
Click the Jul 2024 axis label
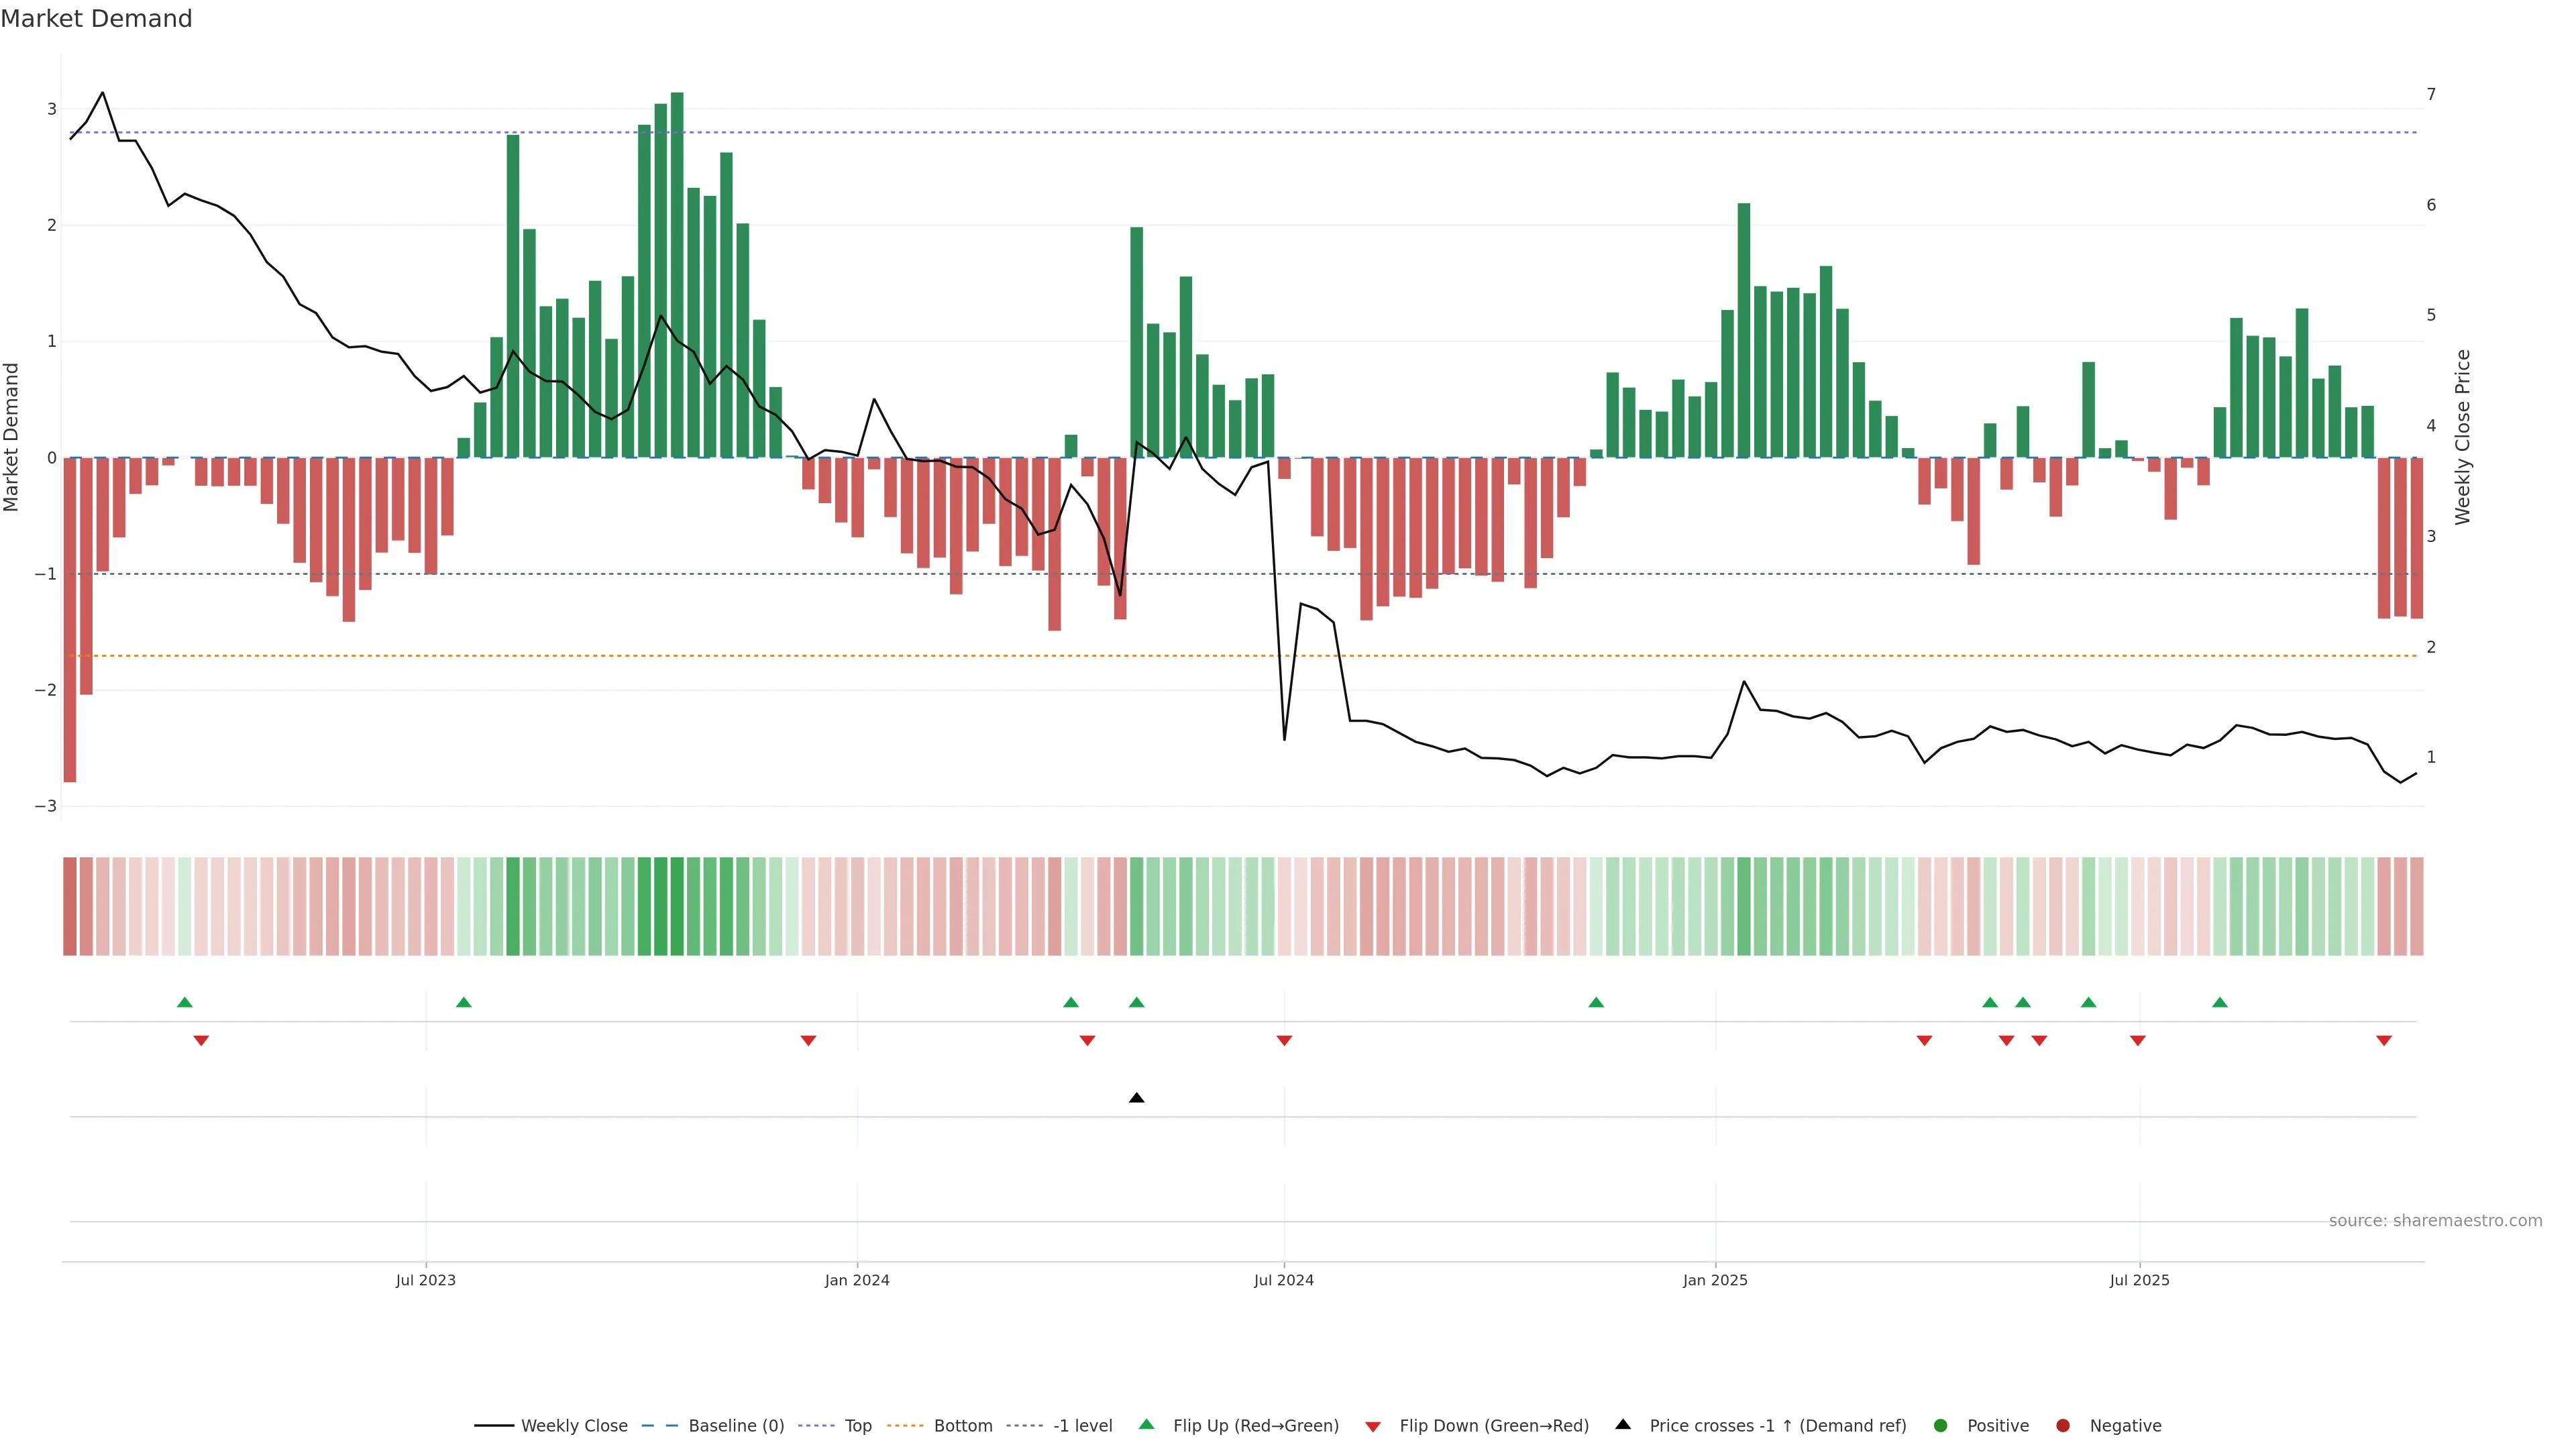pyautogui.click(x=1284, y=1280)
